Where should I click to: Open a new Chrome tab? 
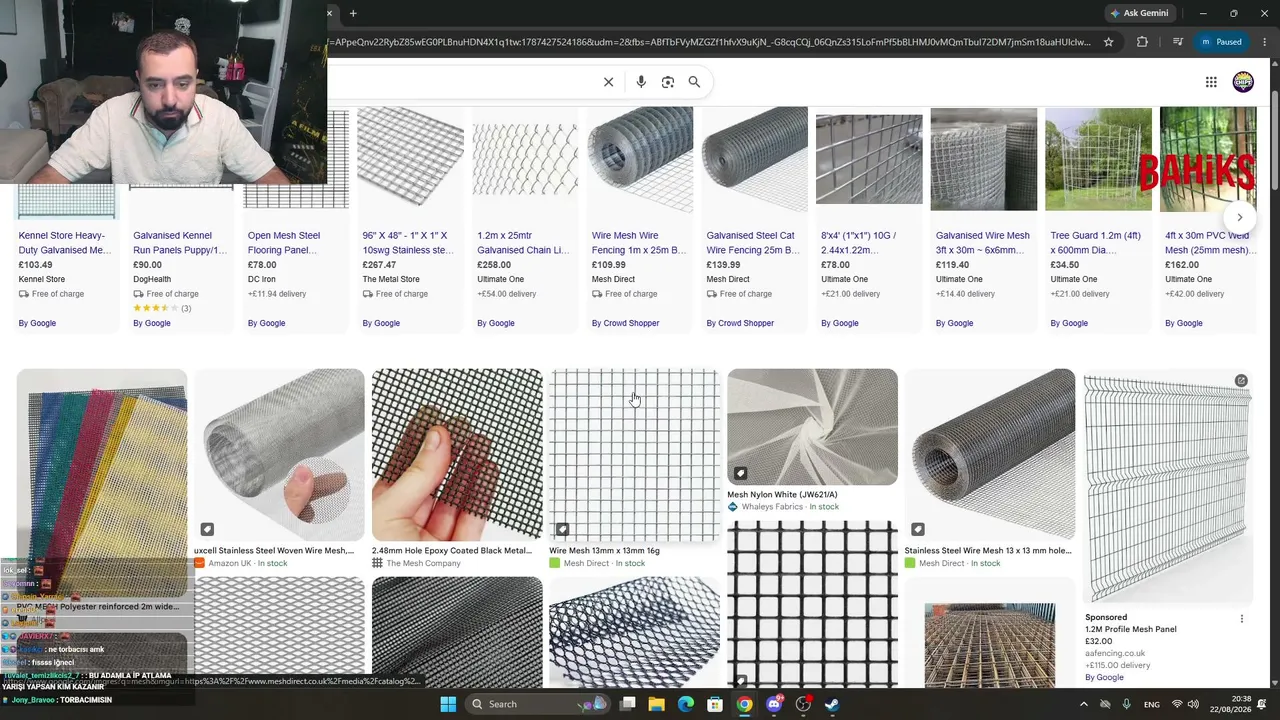coord(353,13)
